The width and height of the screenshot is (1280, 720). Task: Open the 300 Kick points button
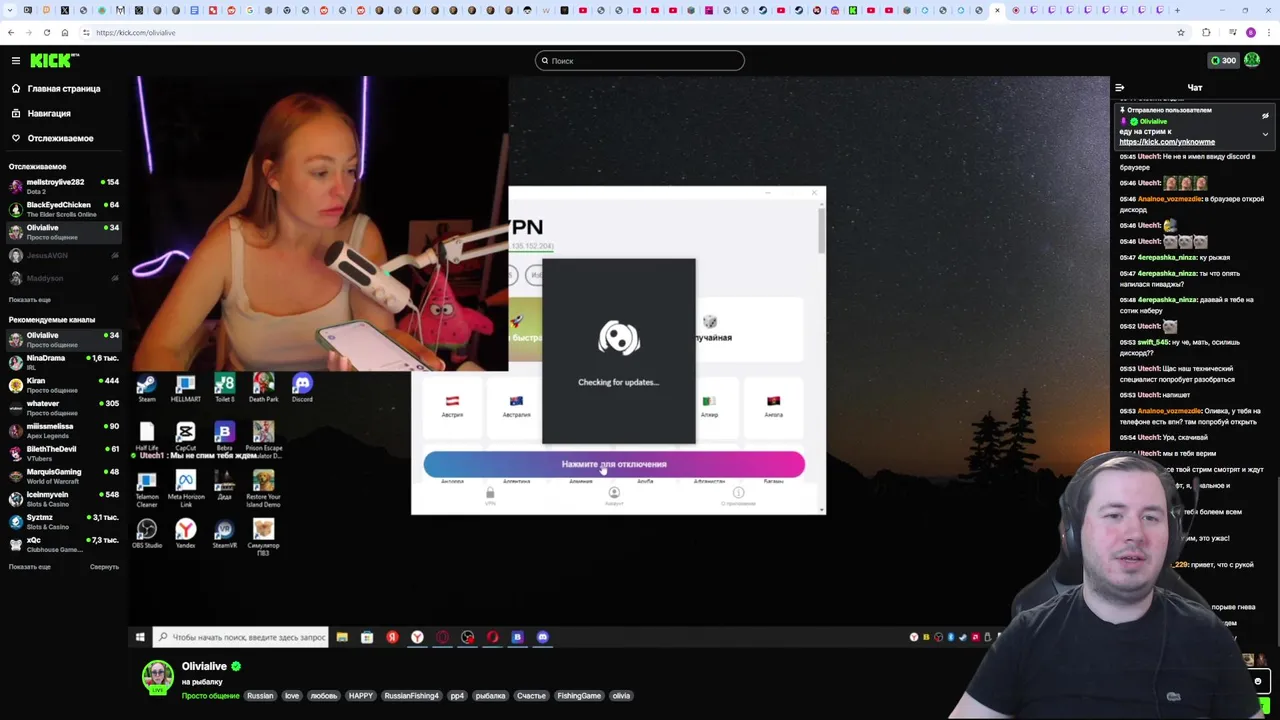coord(1223,60)
